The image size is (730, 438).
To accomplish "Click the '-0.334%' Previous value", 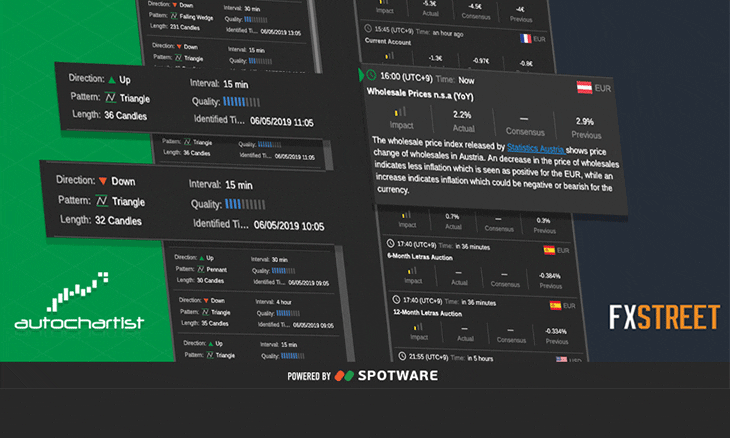I will [x=555, y=331].
